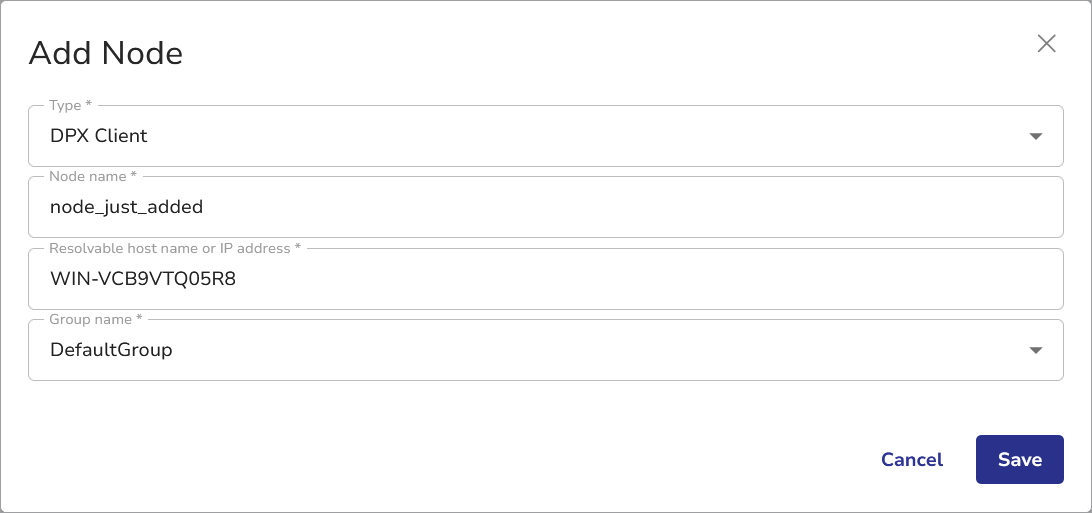
Task: Dismiss the dialog with the X icon
Action: (x=1046, y=44)
